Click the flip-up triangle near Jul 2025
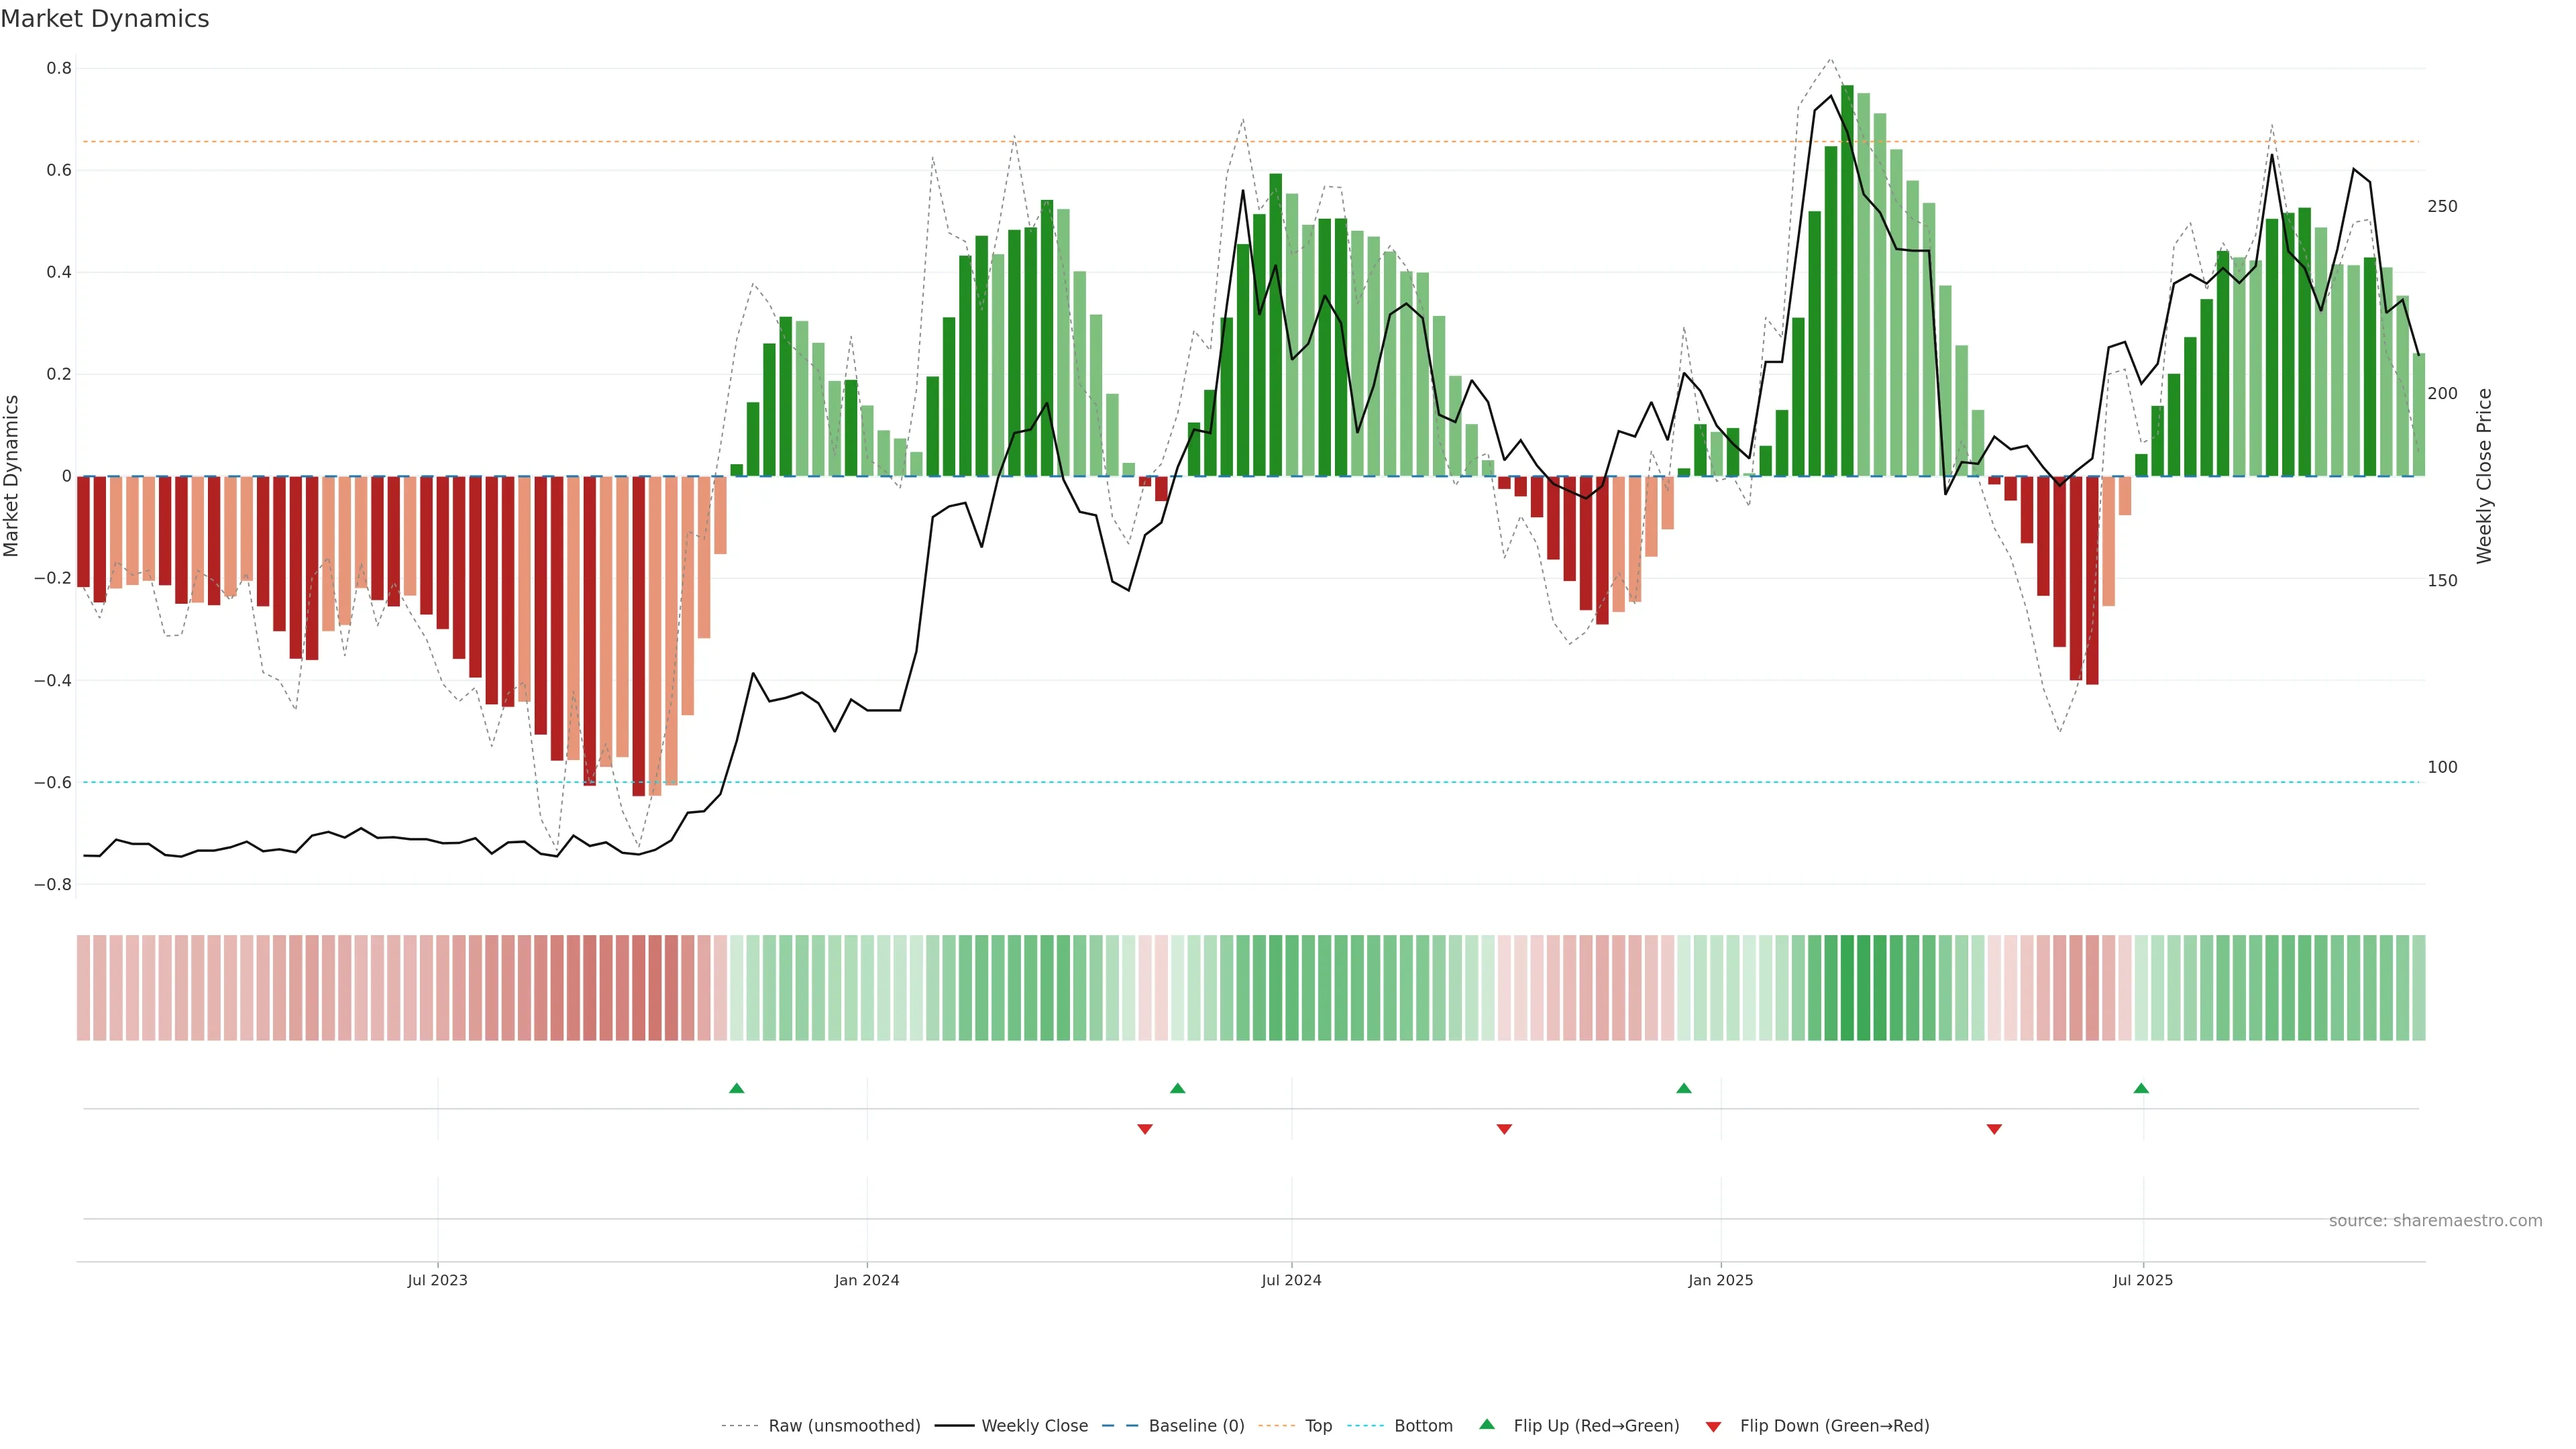Image resolution: width=2576 pixels, height=1449 pixels. click(x=2141, y=1088)
